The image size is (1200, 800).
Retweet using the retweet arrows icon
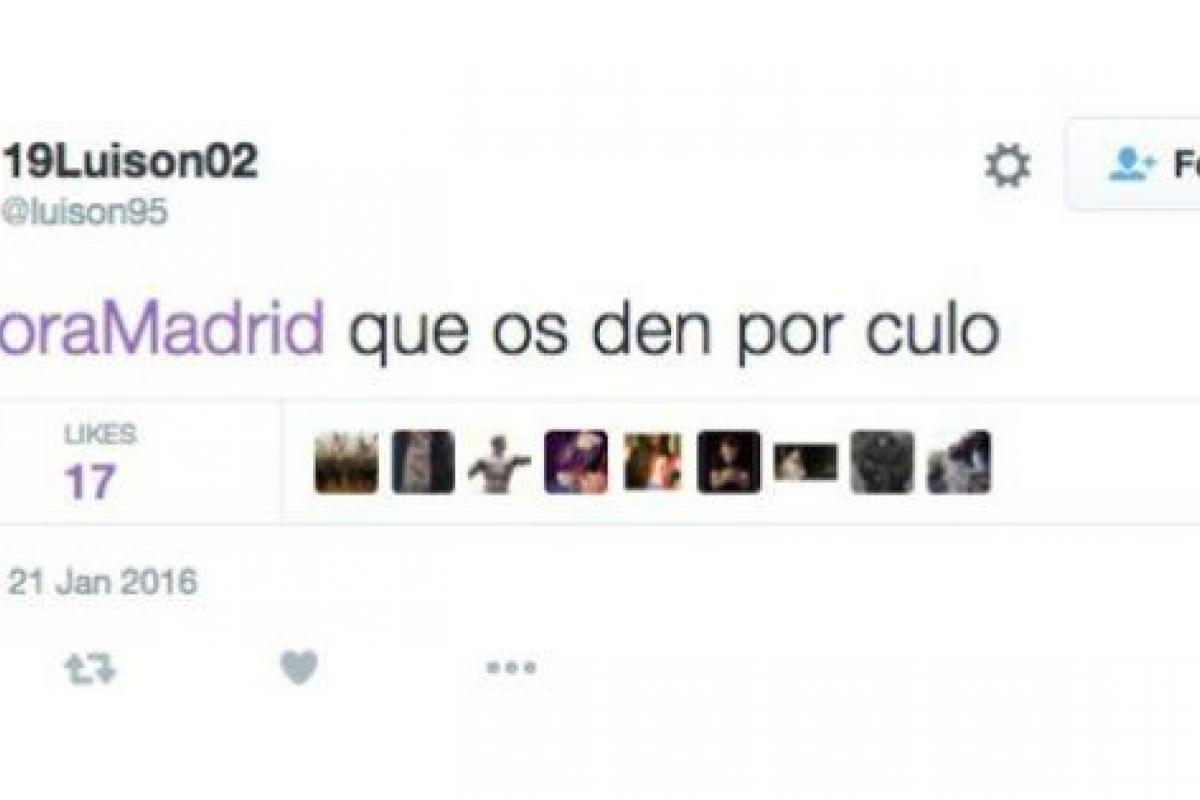point(90,669)
